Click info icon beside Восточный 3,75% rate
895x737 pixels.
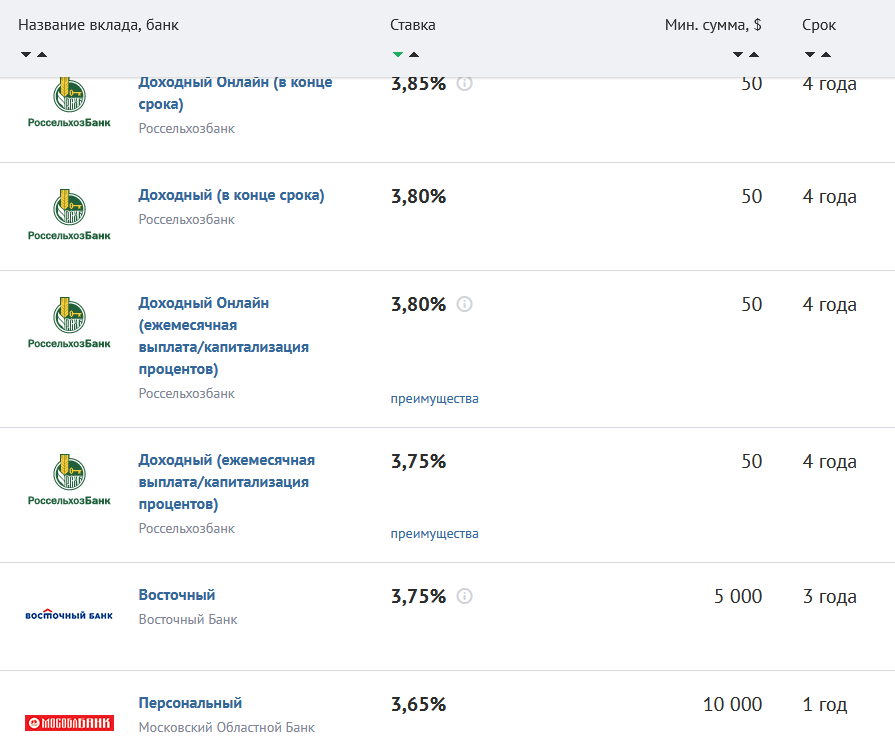(x=464, y=596)
